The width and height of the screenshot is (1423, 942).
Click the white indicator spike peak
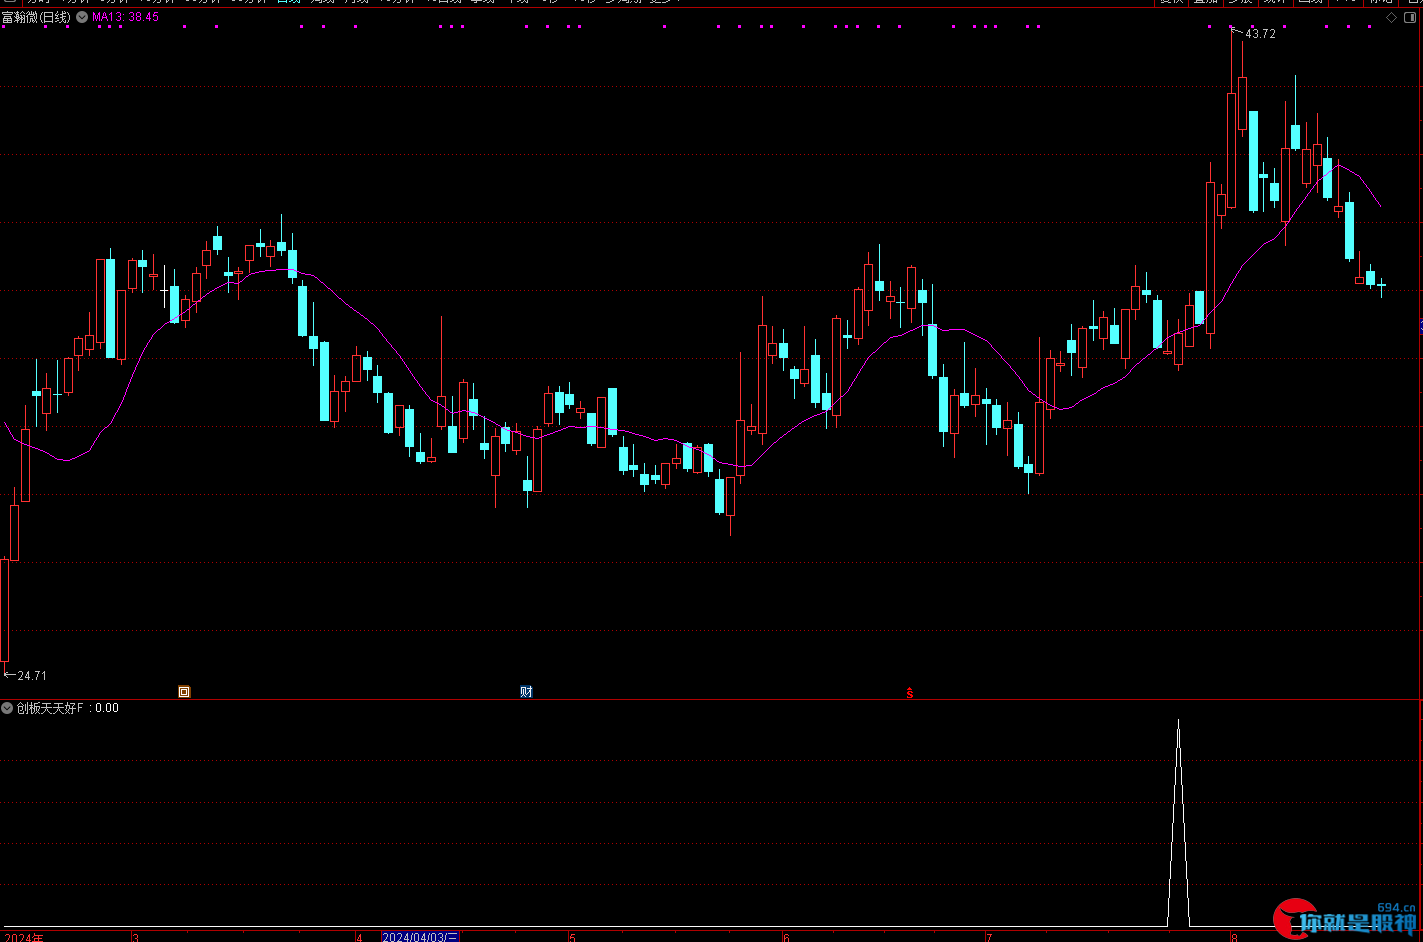[x=1178, y=722]
